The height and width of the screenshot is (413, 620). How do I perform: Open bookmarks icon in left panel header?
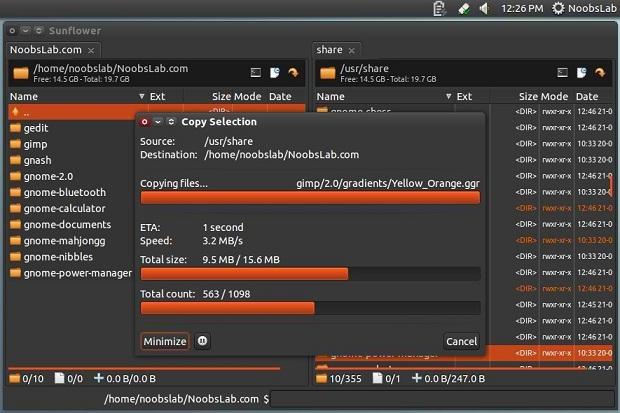(274, 73)
